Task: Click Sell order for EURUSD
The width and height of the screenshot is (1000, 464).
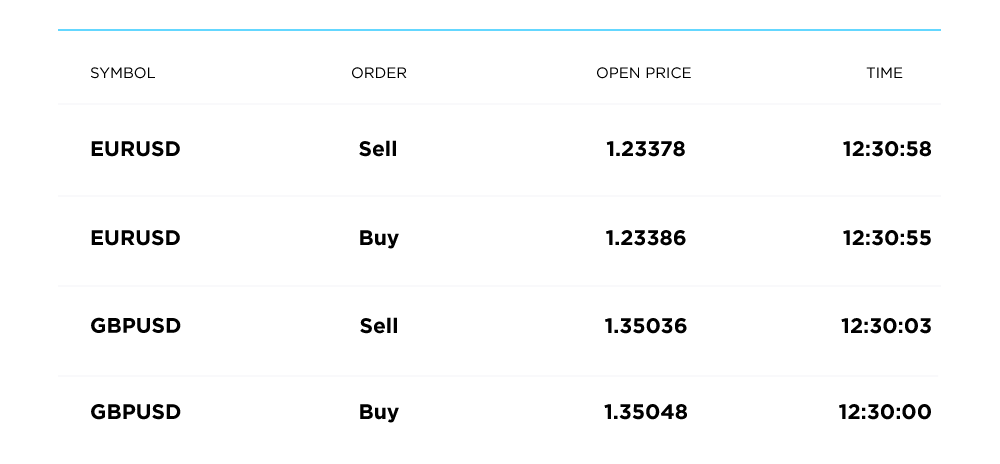Action: pyautogui.click(x=378, y=150)
